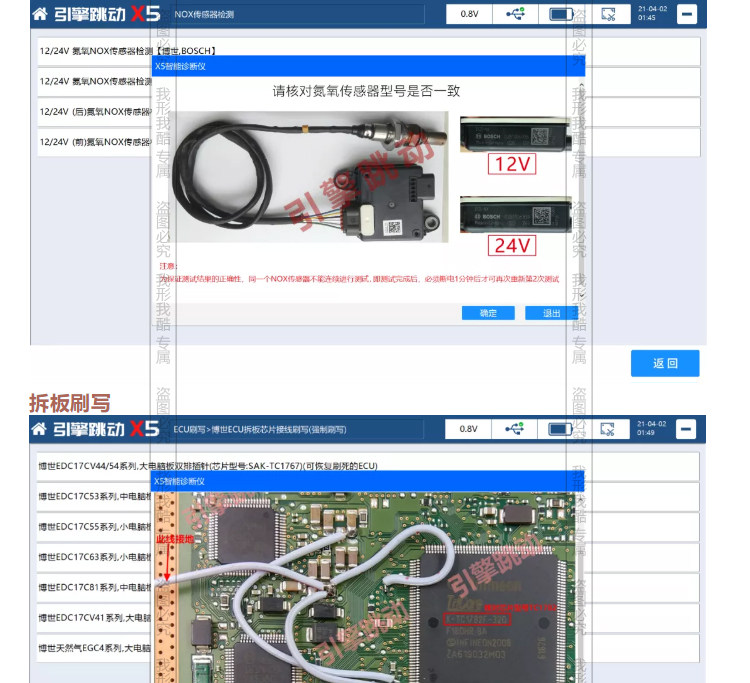Select the 24V Bosch sensor label image
The height and width of the screenshot is (683, 750).
click(x=516, y=215)
